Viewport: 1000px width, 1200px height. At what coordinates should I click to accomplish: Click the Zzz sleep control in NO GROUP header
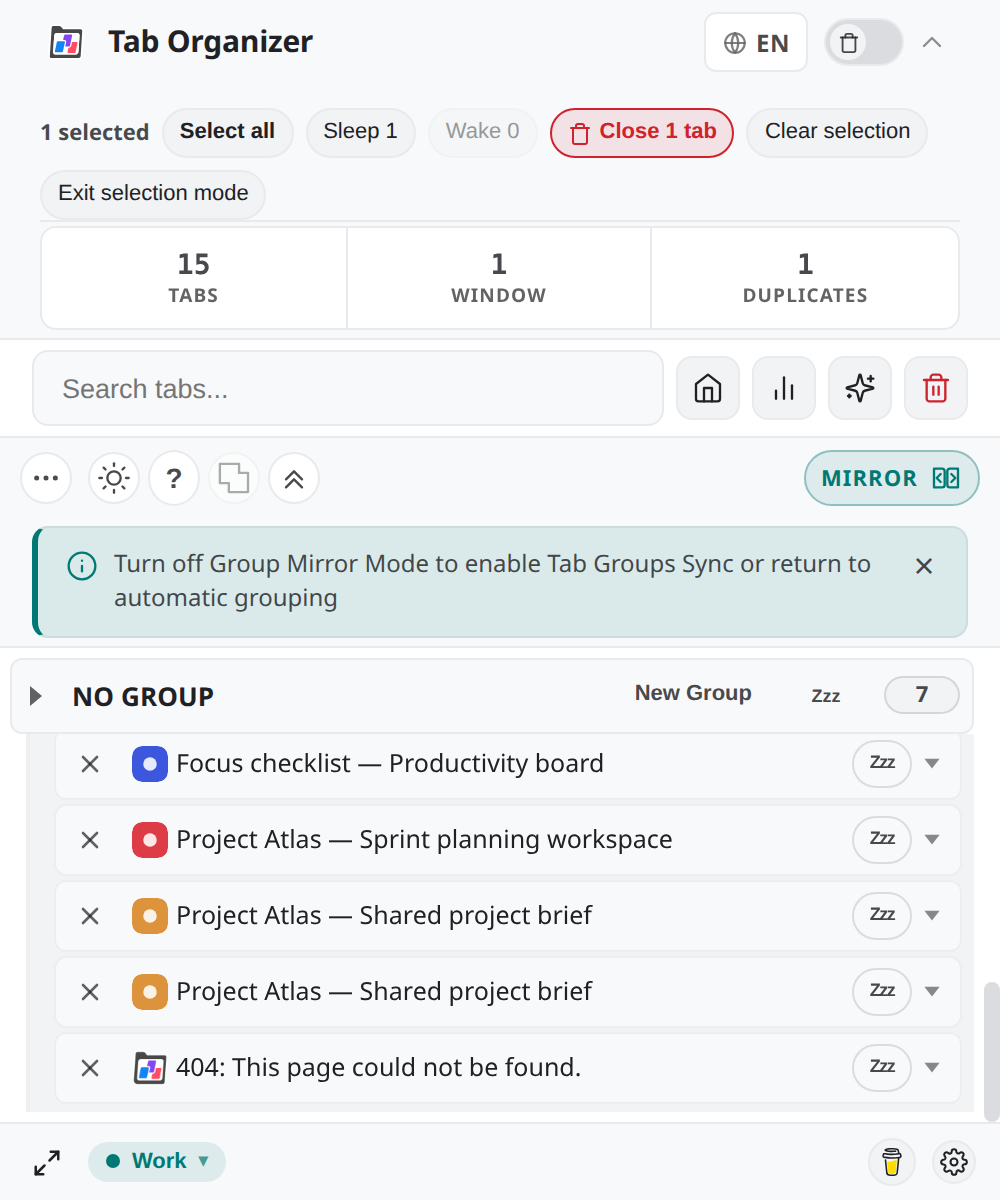pos(826,696)
